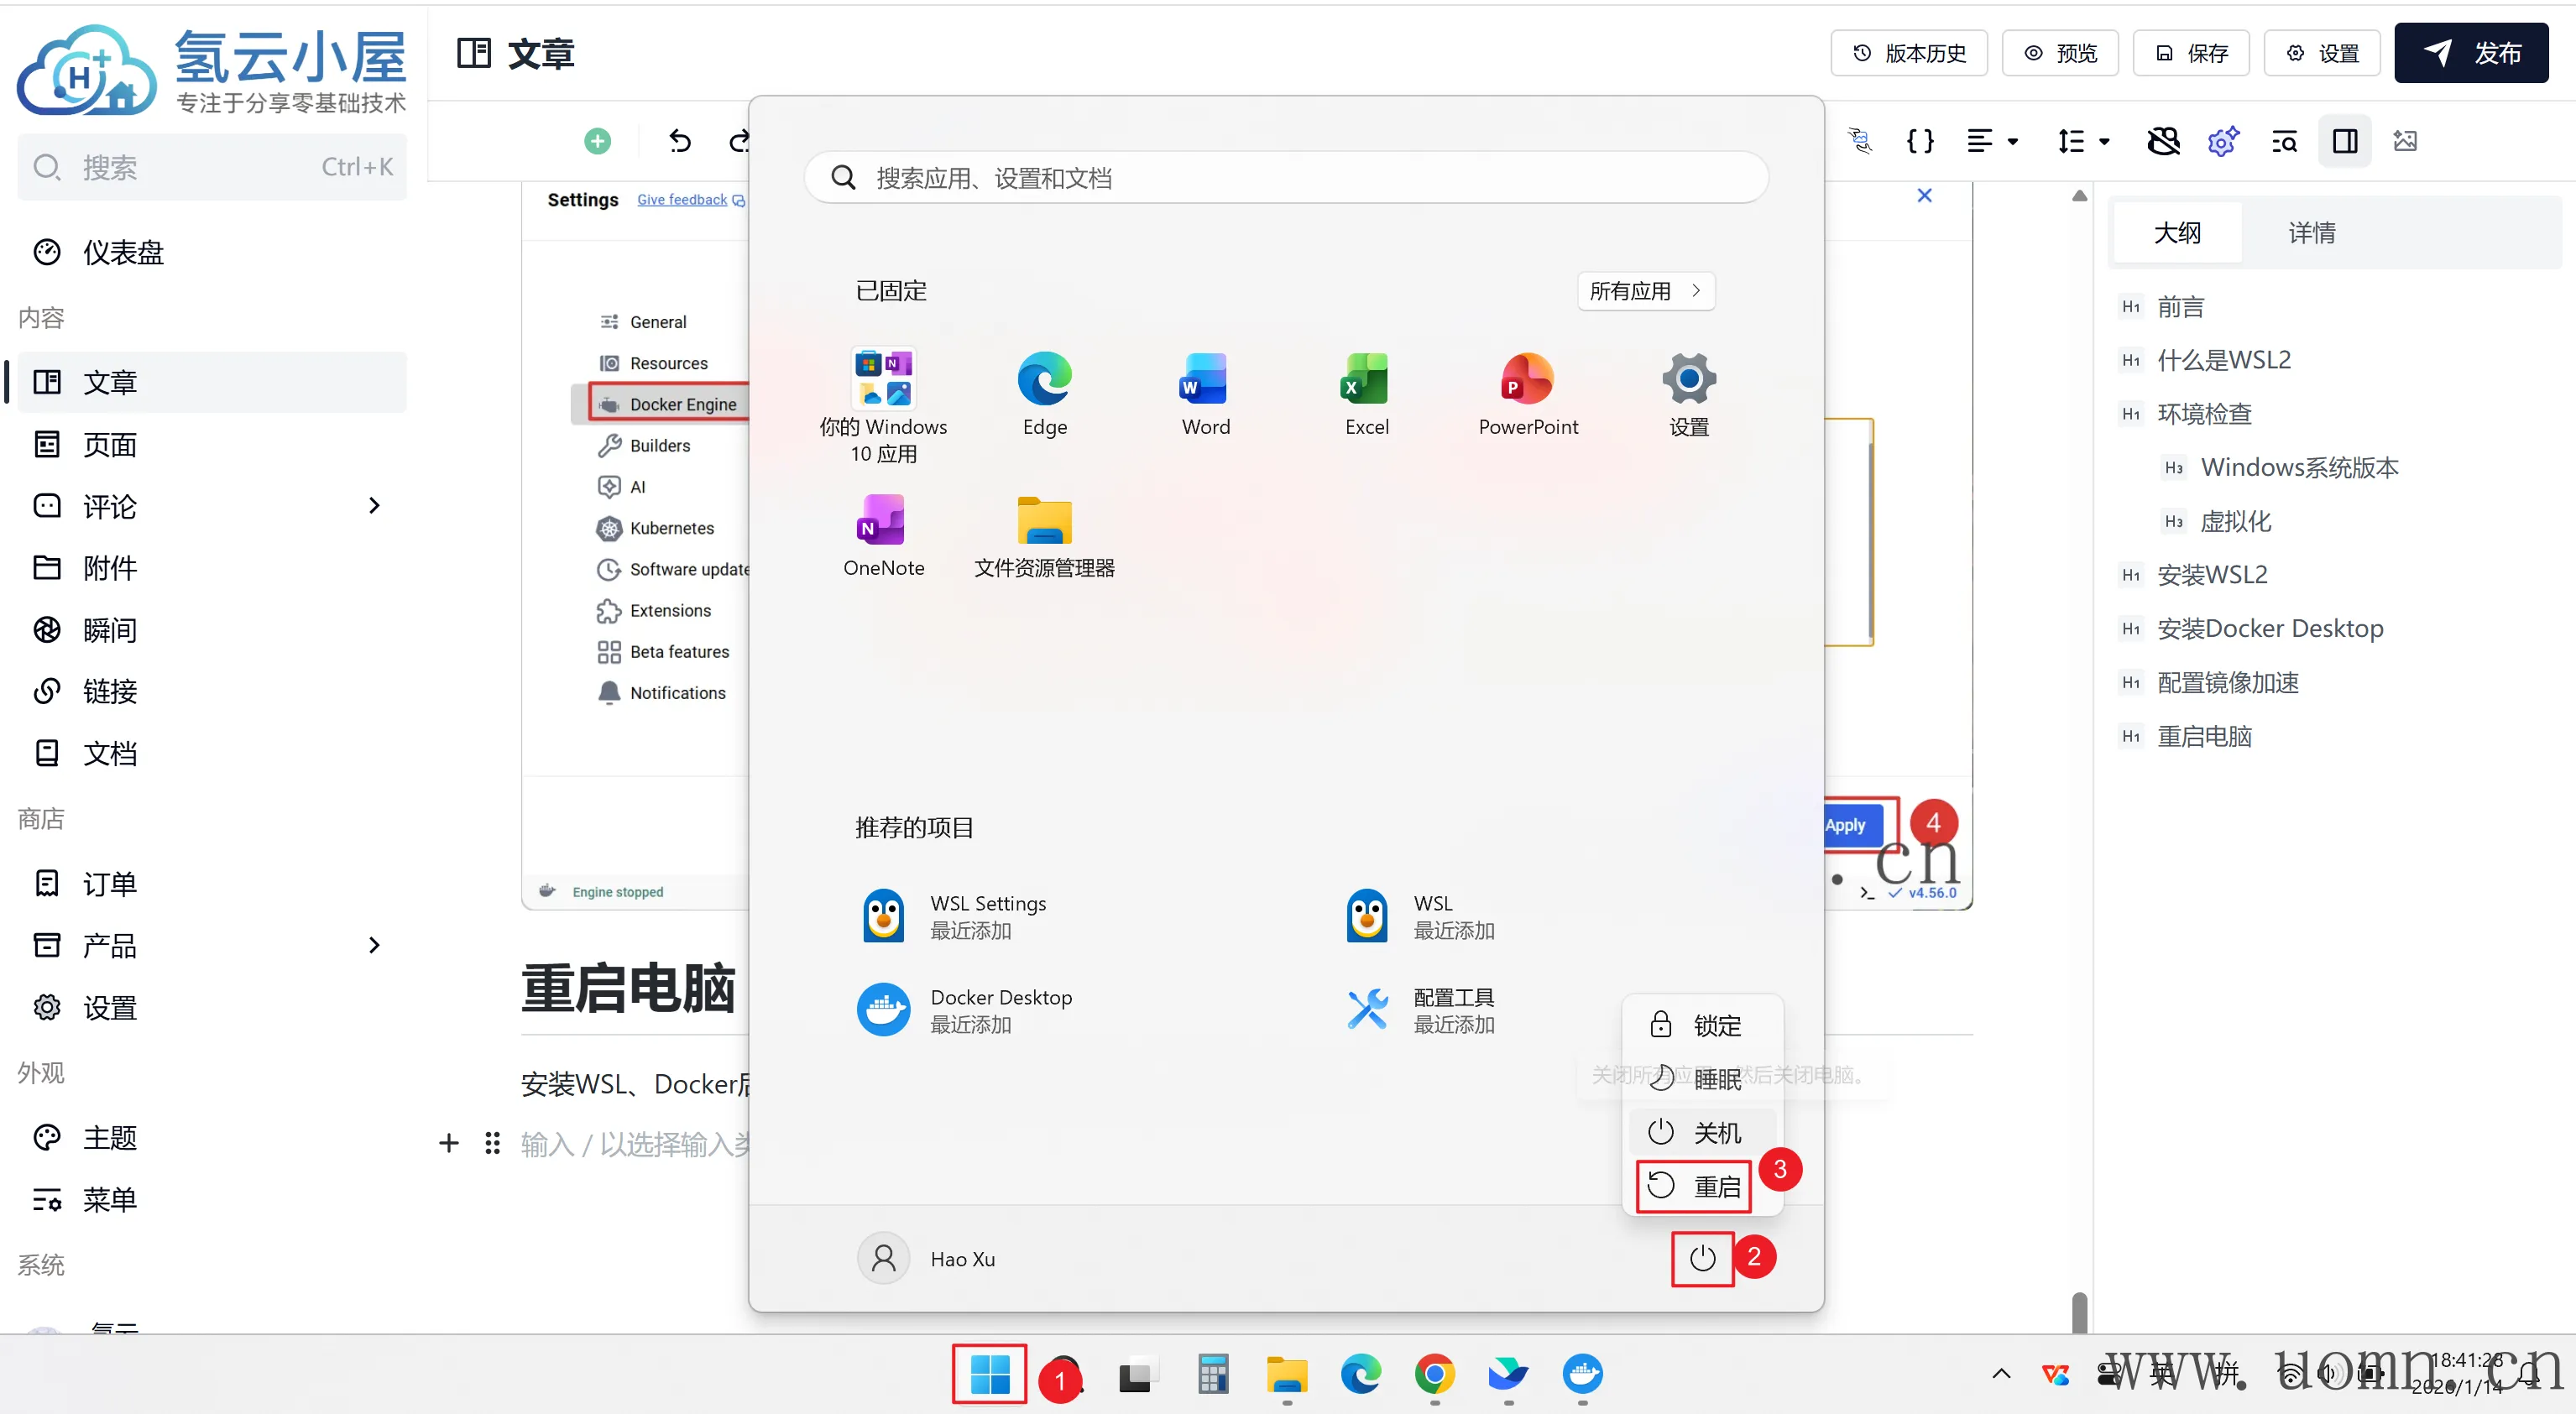Click the code block braces icon
Screen dimensions: 2576x1414
pos(1920,141)
